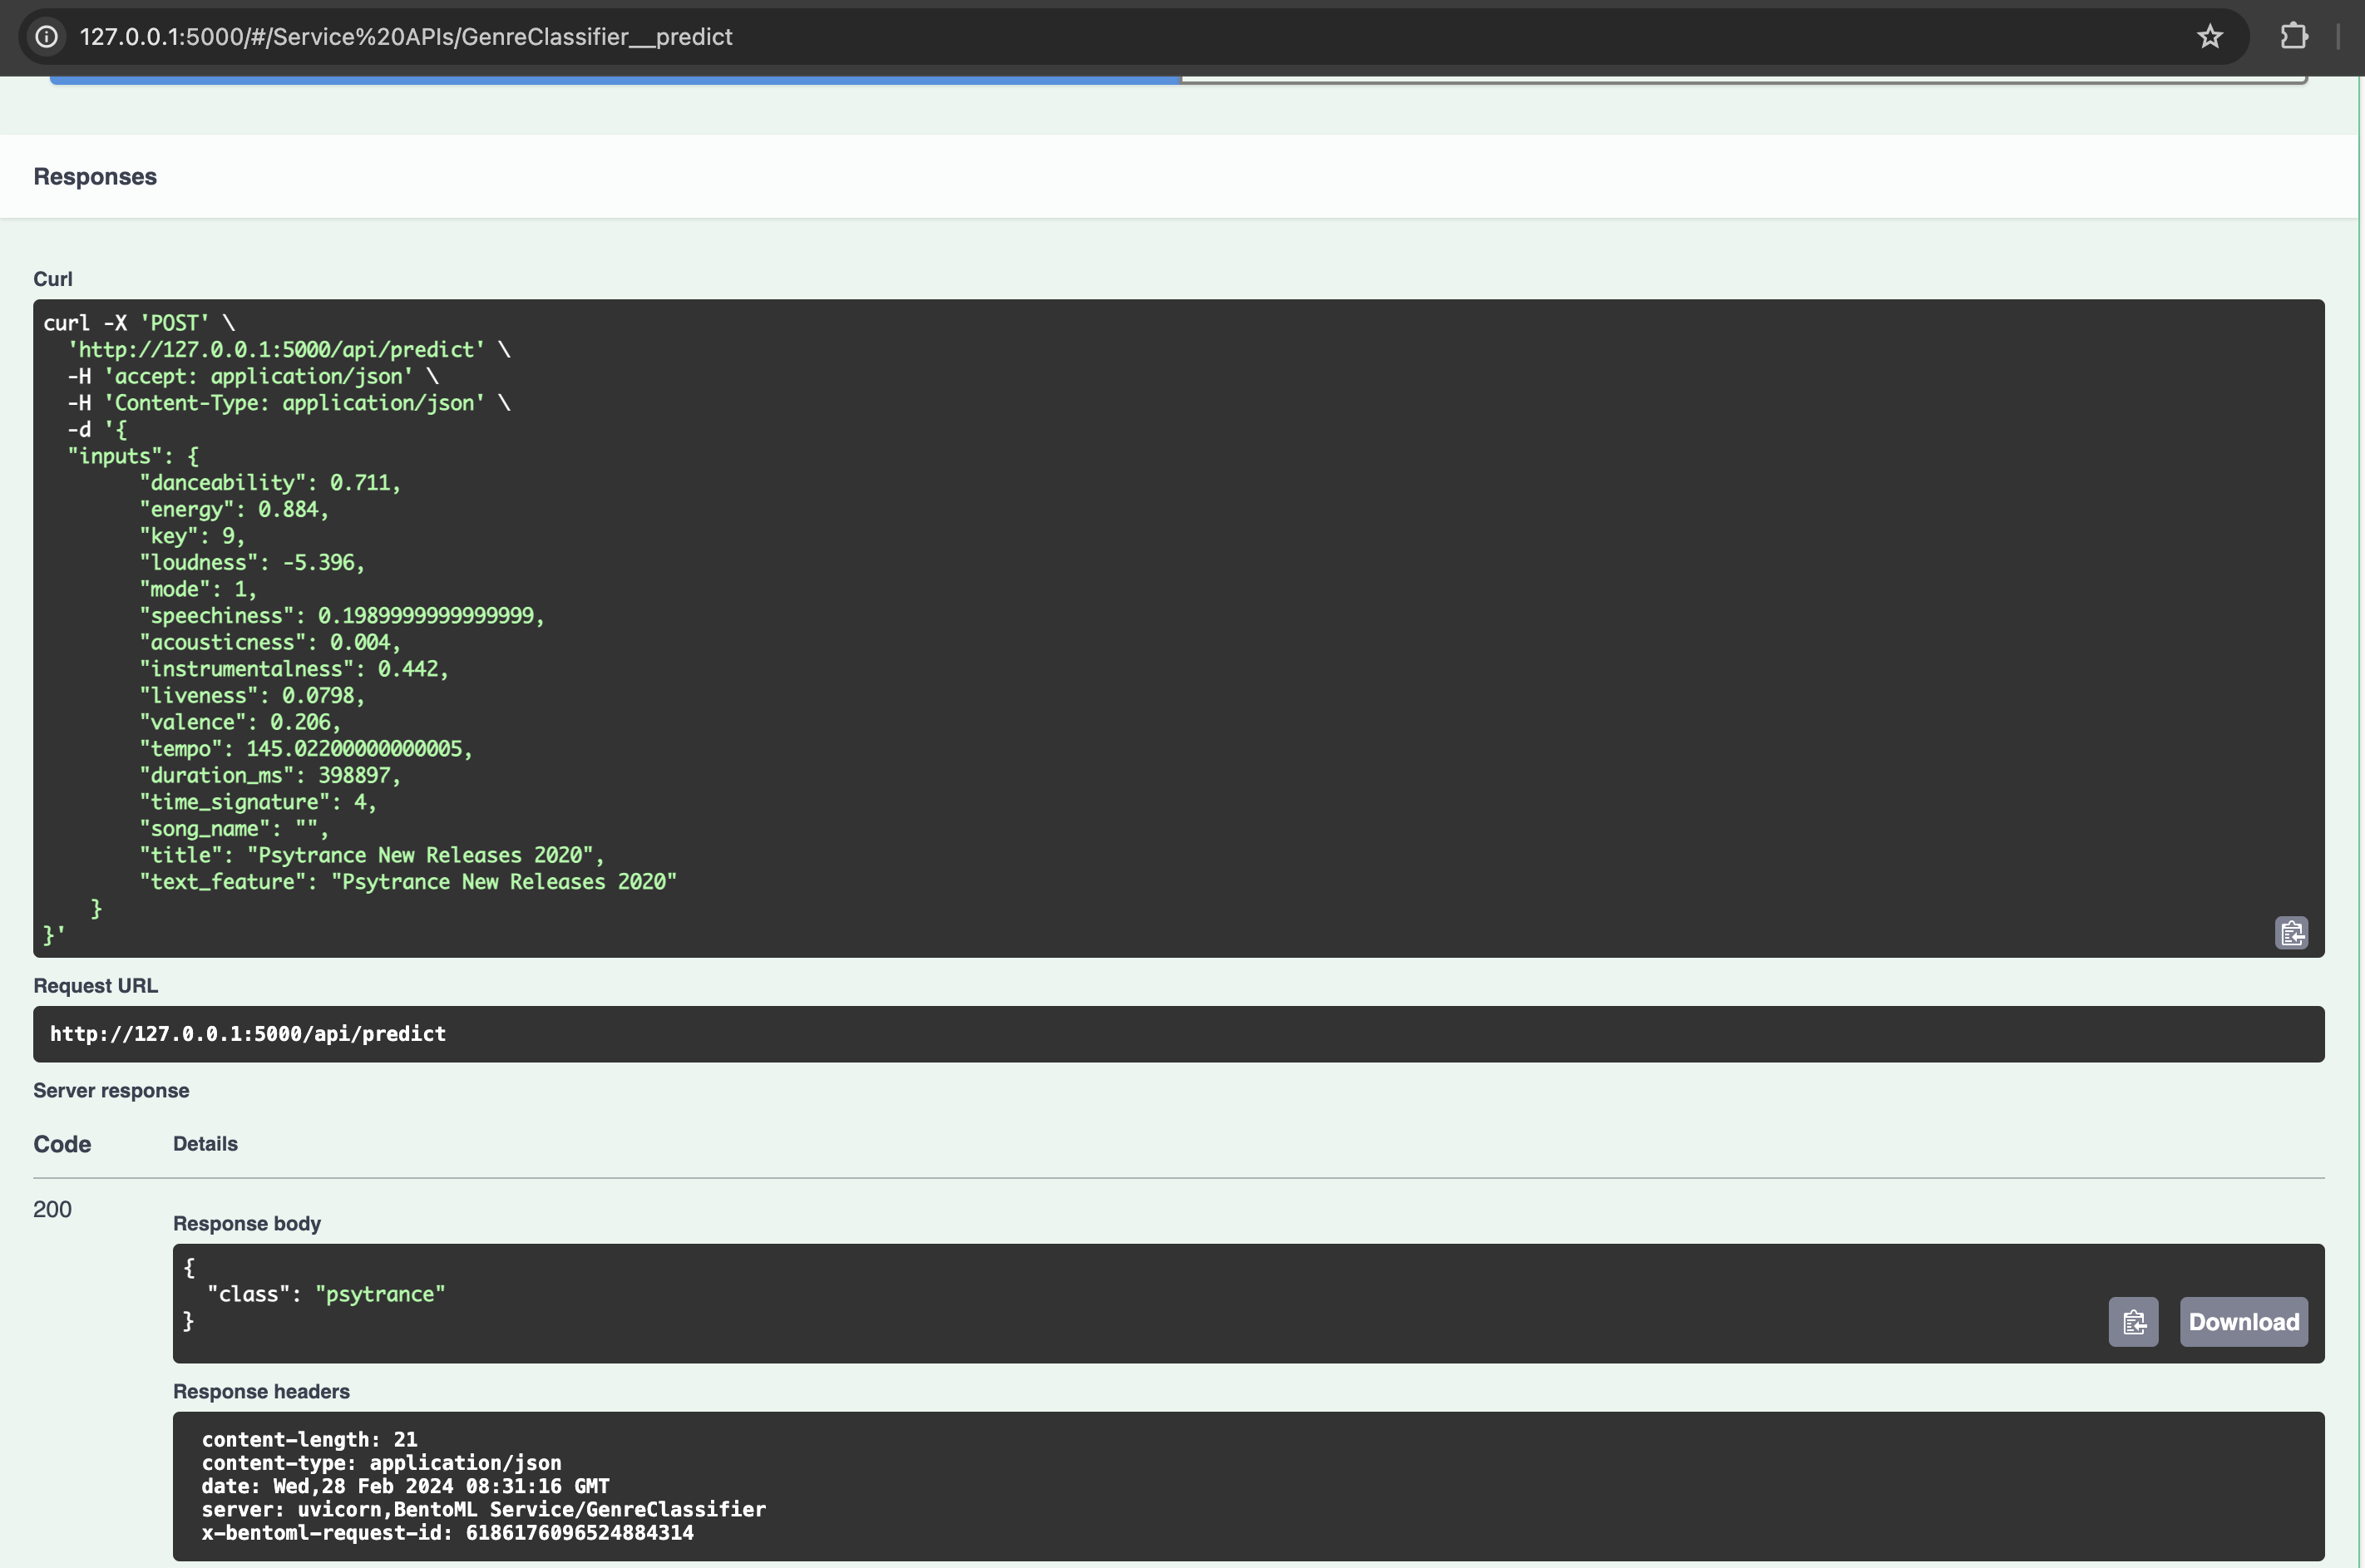Click the "song_name": "" line
Screen dimensions: 2365x1568
(x=234, y=829)
